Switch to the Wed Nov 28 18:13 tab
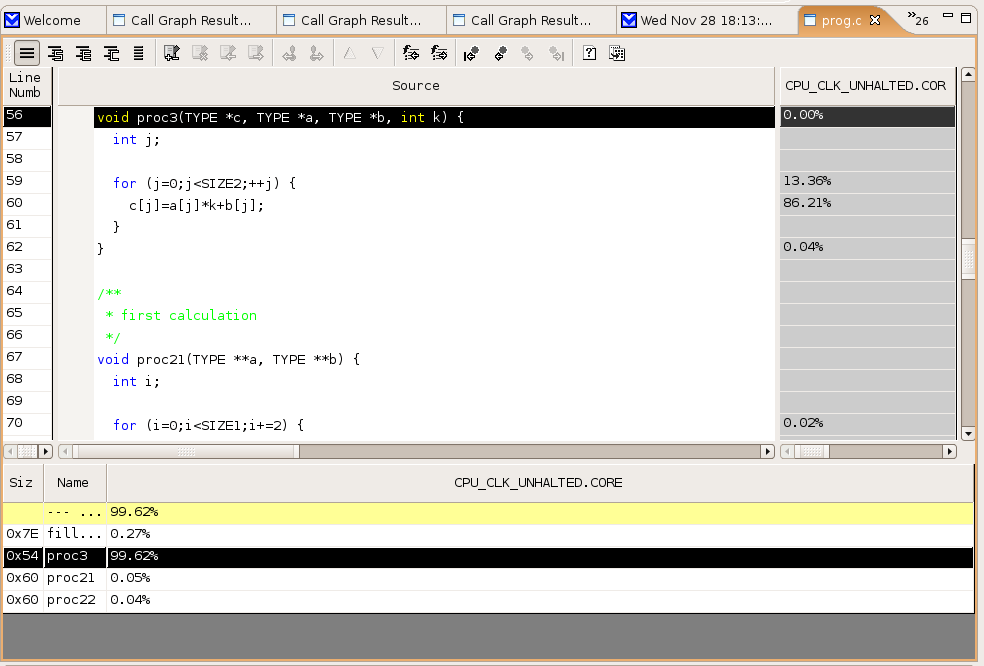The height and width of the screenshot is (666, 984). pyautogui.click(x=705, y=20)
